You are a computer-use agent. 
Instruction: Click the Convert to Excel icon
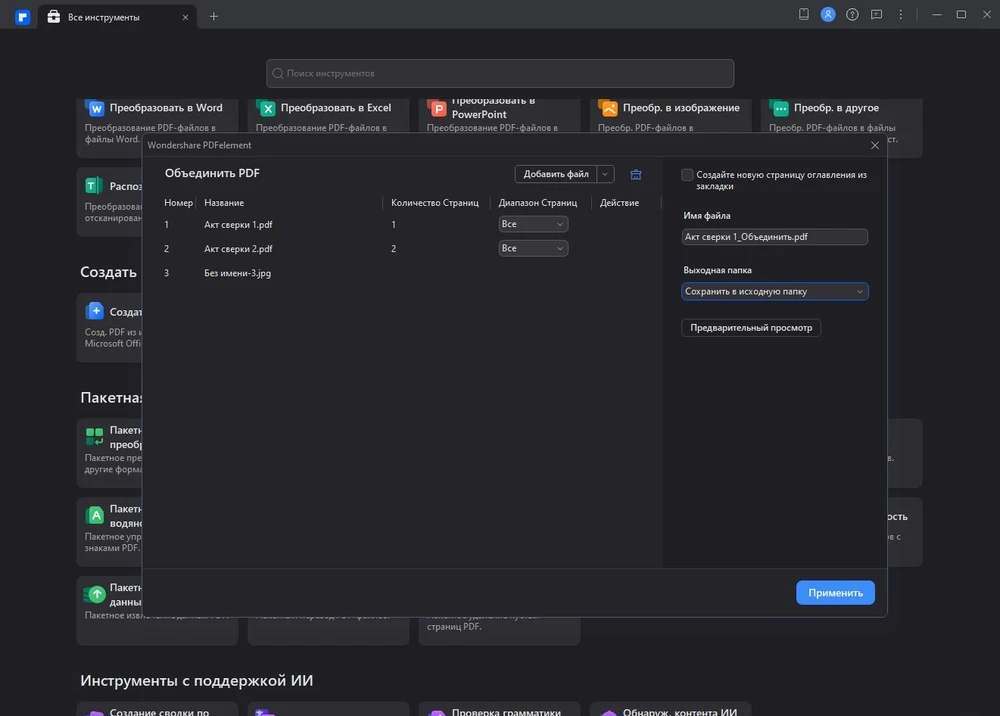pyautogui.click(x=267, y=108)
